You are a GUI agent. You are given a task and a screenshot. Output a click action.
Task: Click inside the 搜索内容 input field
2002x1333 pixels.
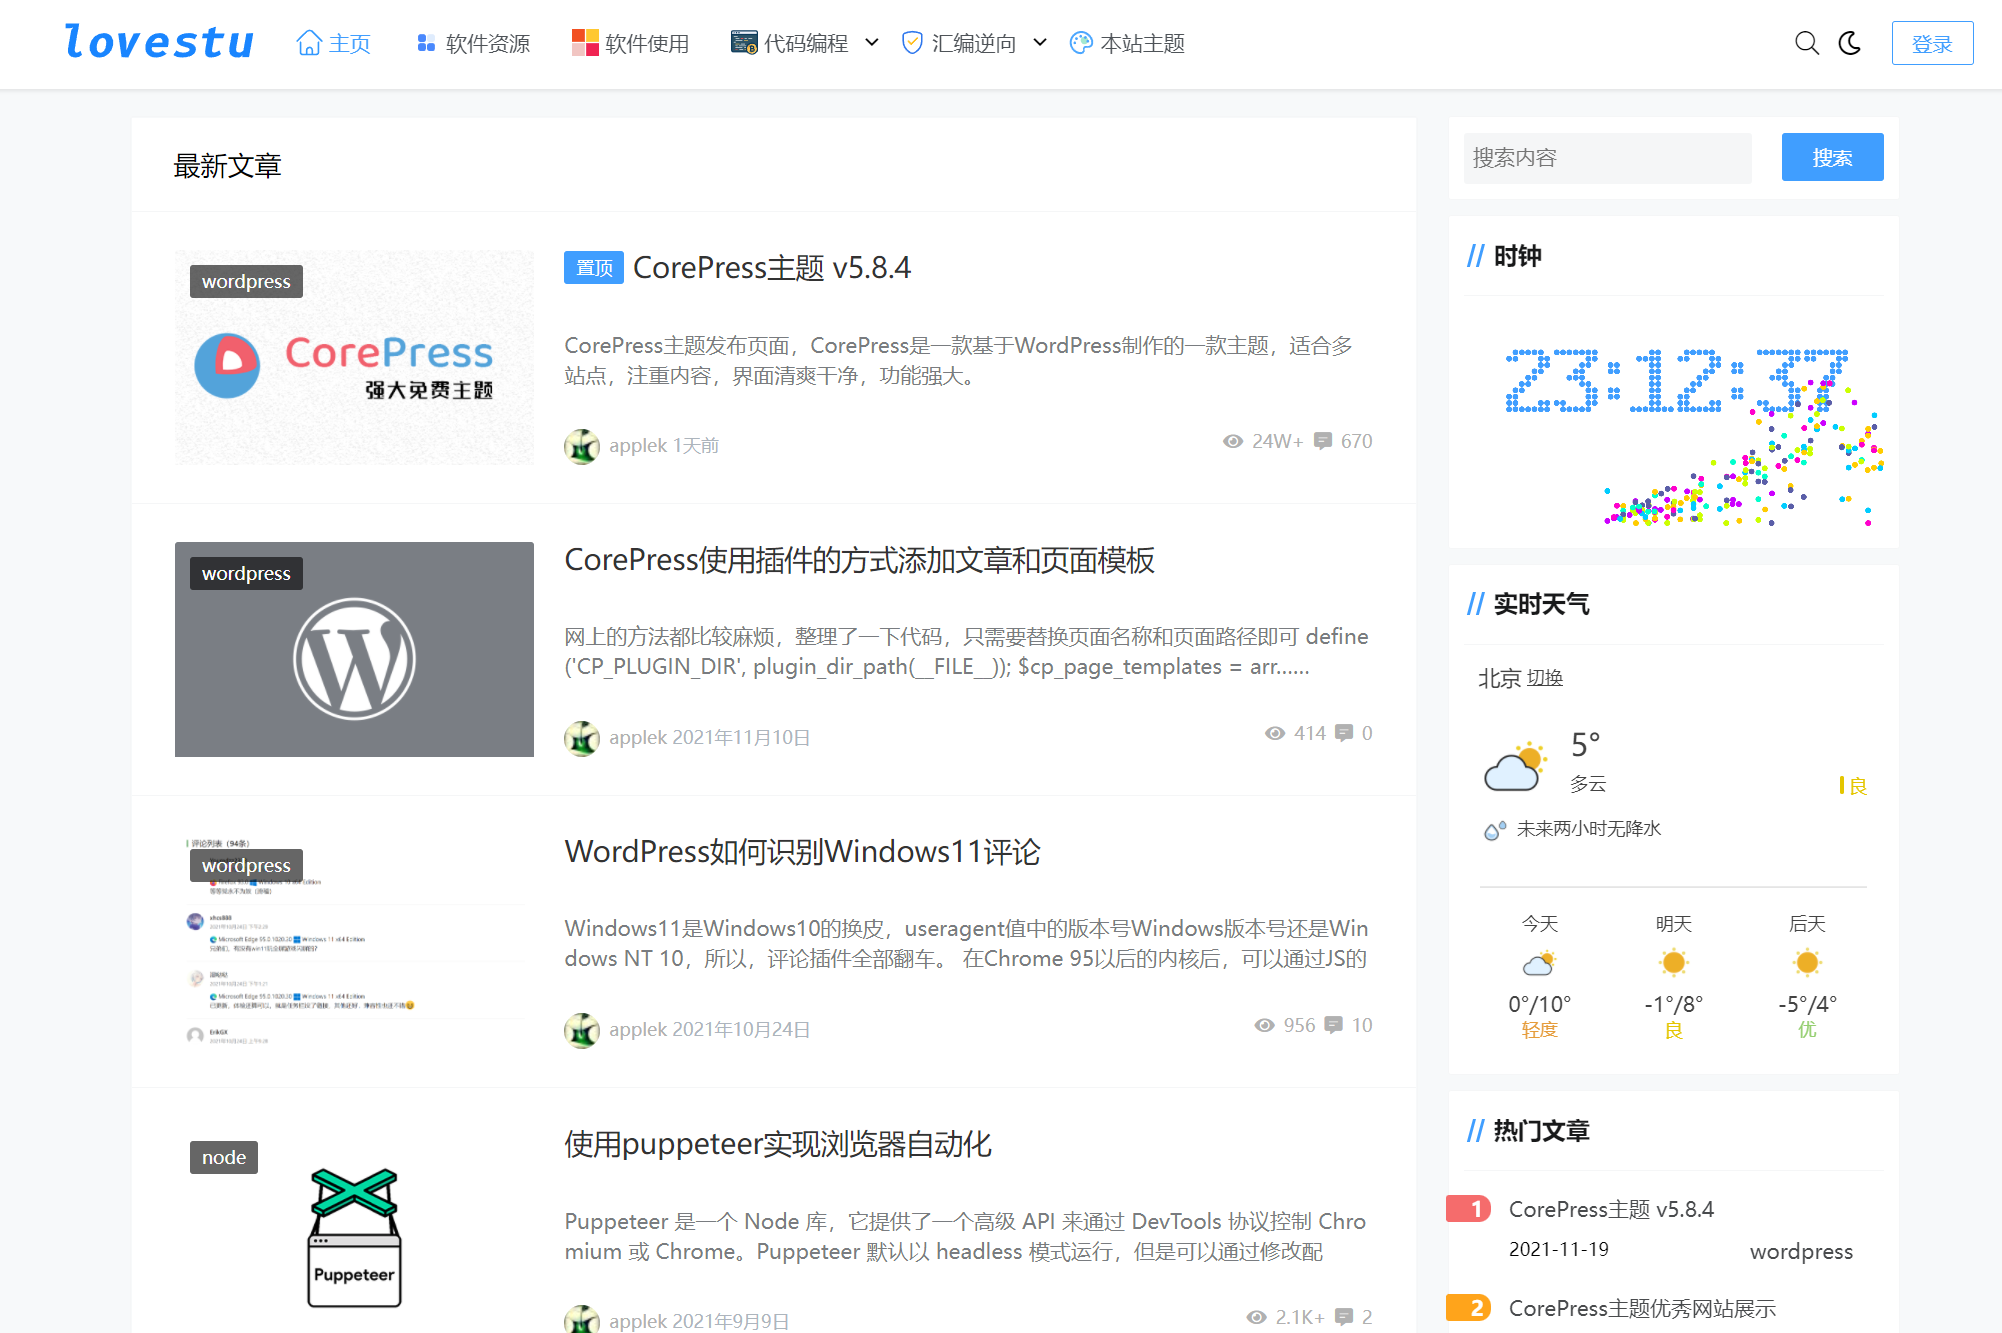[1606, 157]
